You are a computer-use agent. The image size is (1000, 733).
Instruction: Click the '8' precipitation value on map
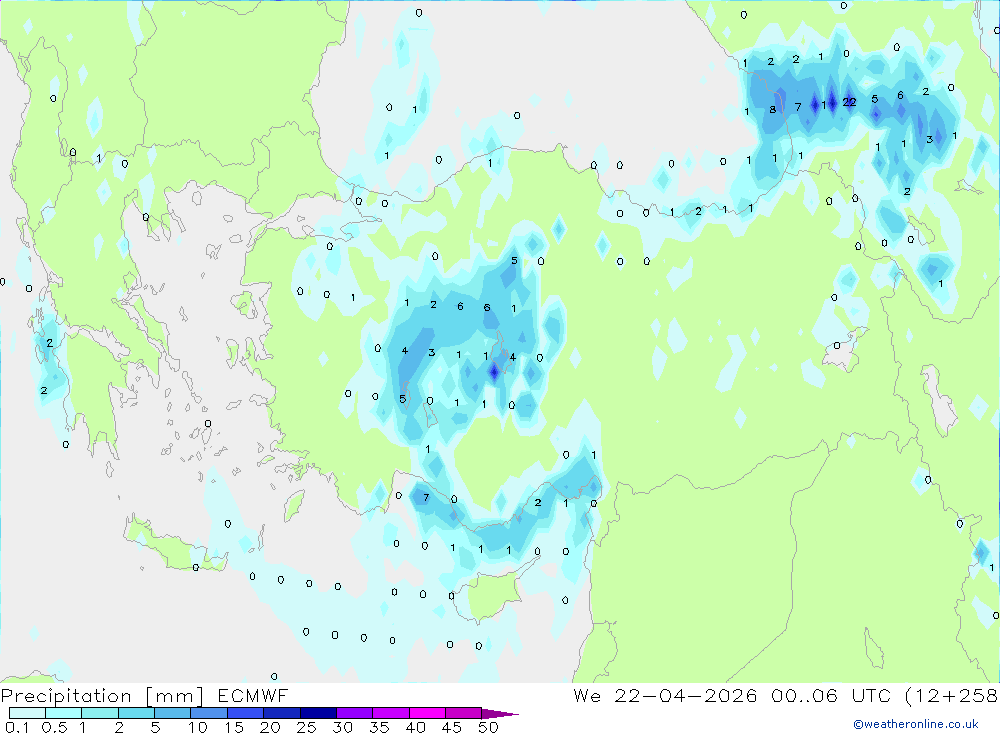tap(772, 109)
